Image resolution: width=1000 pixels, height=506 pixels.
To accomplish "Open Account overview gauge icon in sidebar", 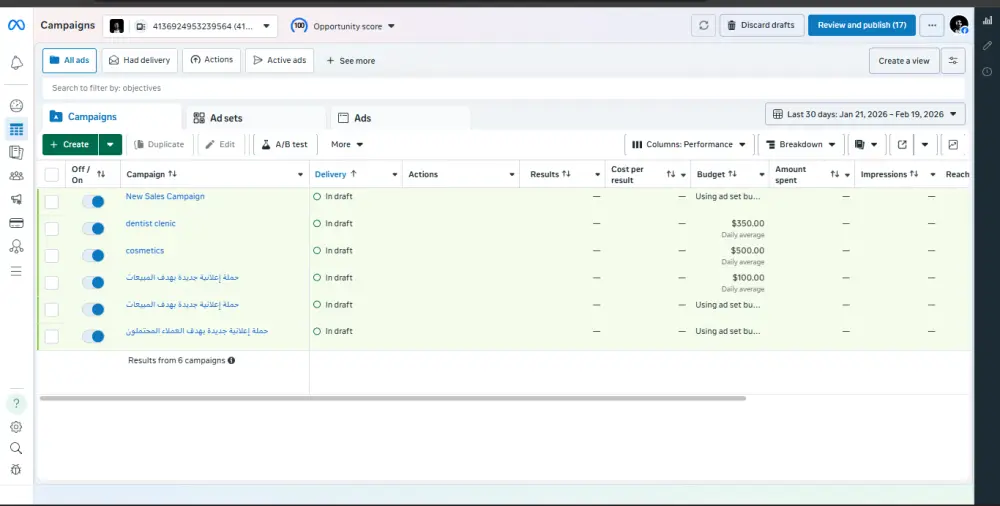I will pos(17,105).
